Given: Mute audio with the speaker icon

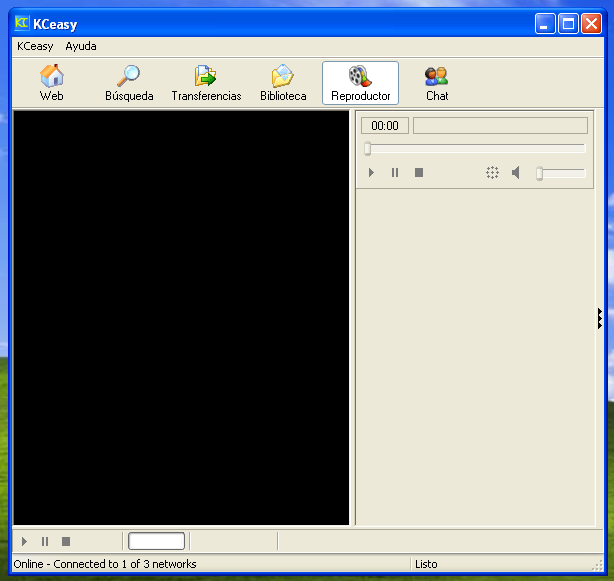Looking at the screenshot, I should 516,173.
